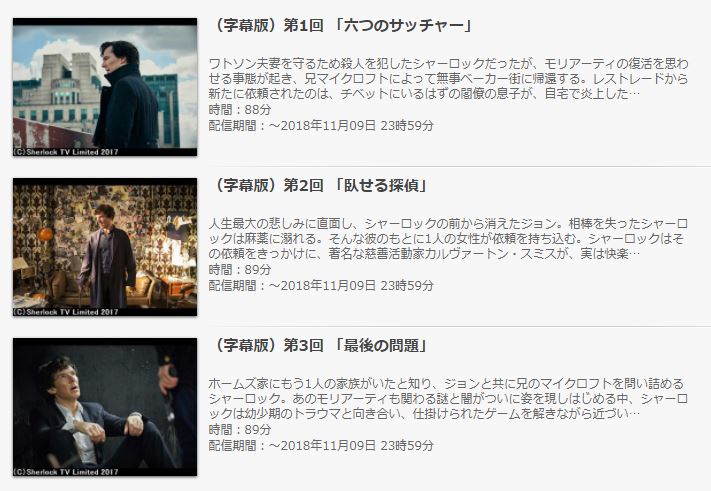The width and height of the screenshot is (711, 491).
Task: Click the 配信期間 date line of episode 1
Action: pos(321,126)
